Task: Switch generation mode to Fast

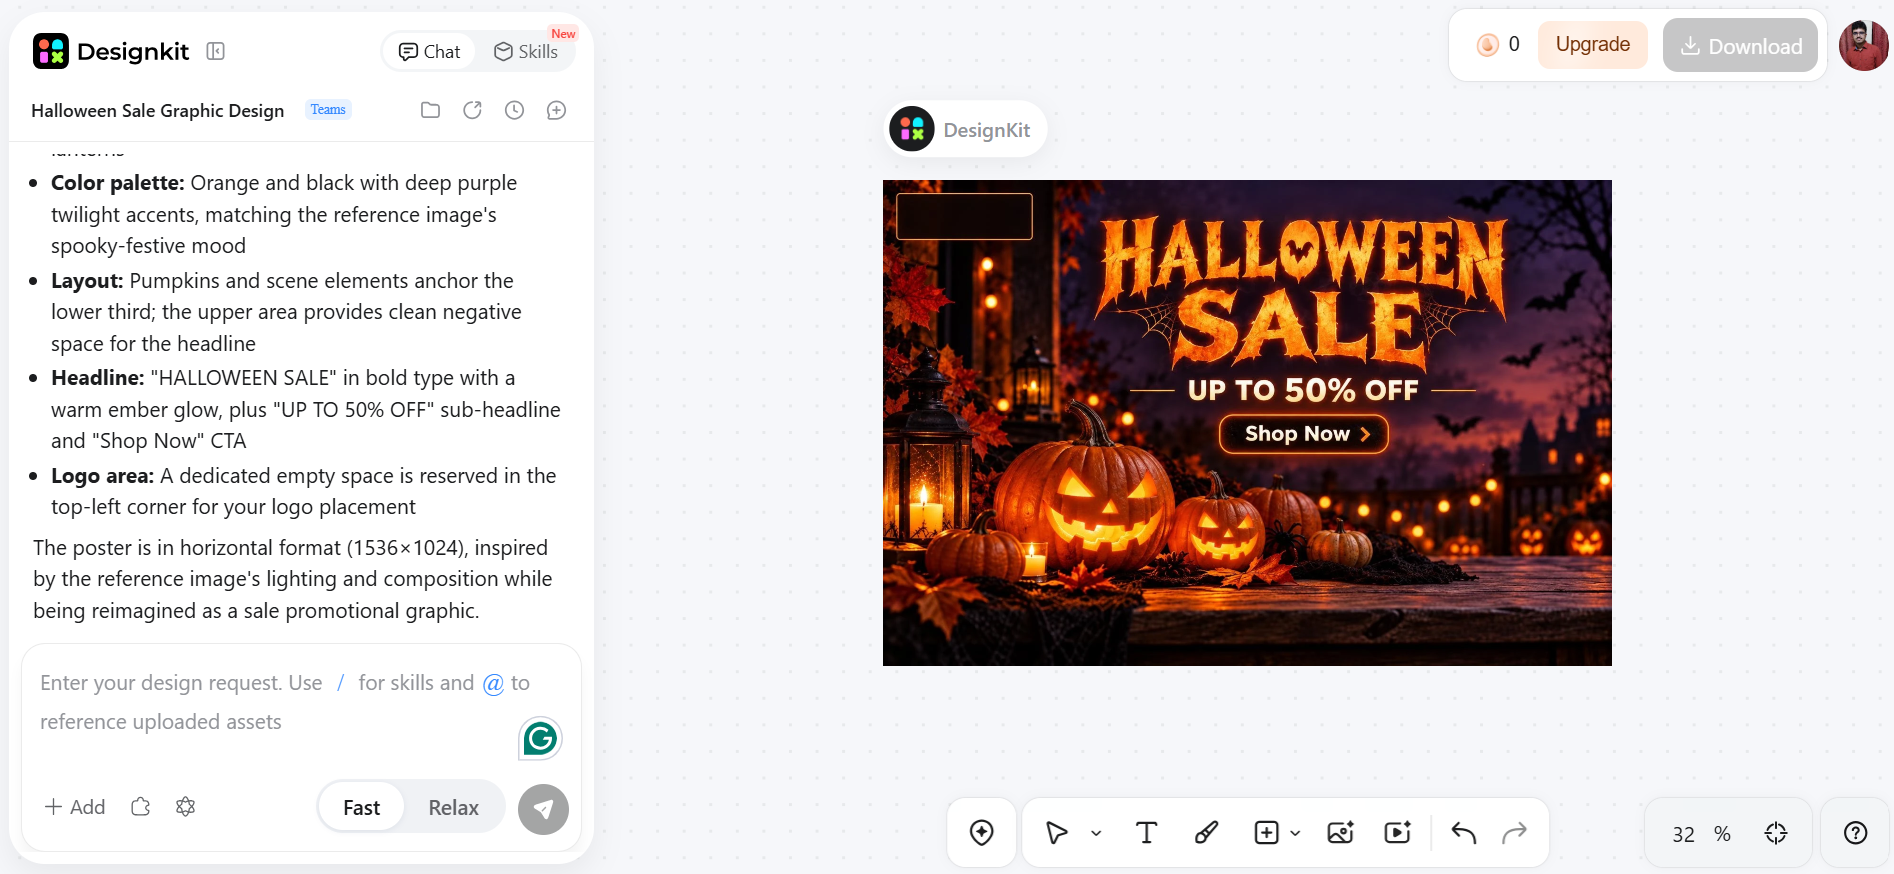Action: (x=361, y=808)
